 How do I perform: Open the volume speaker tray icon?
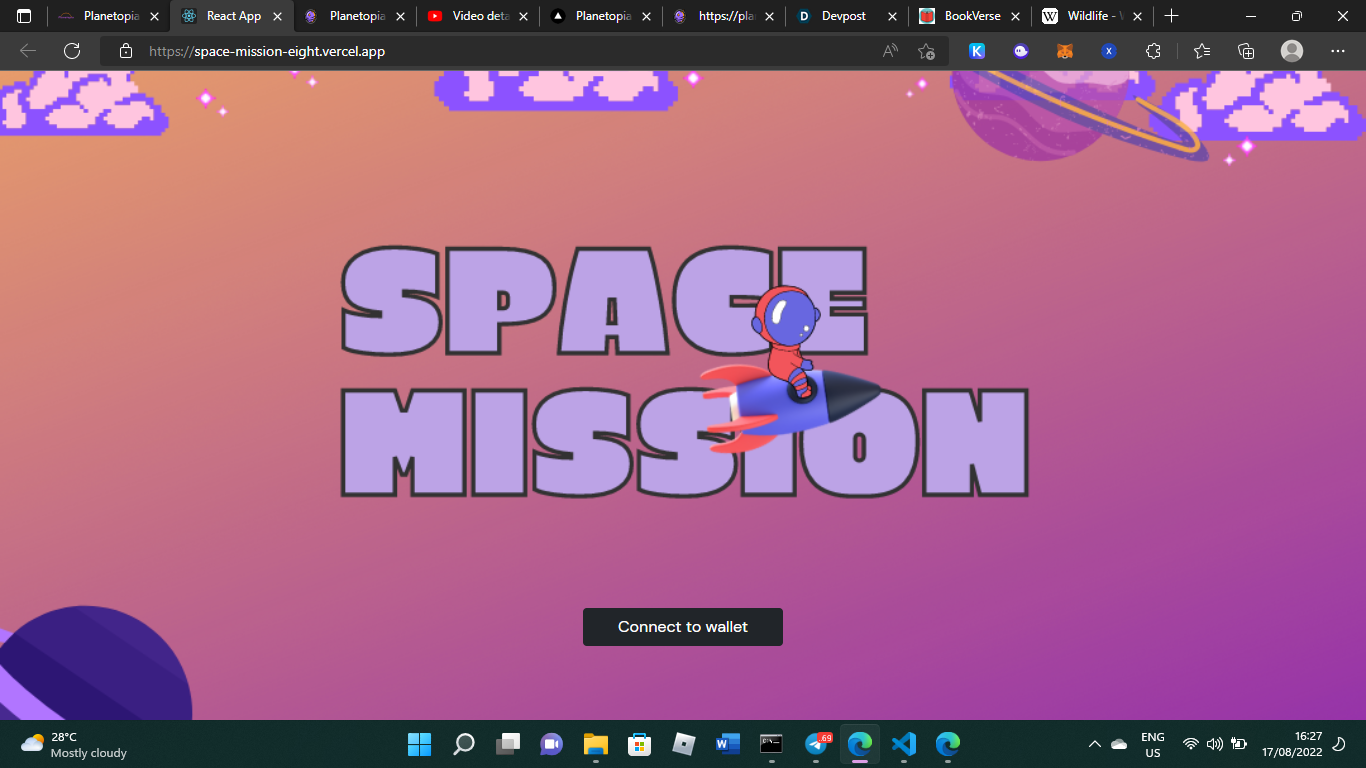(1215, 744)
